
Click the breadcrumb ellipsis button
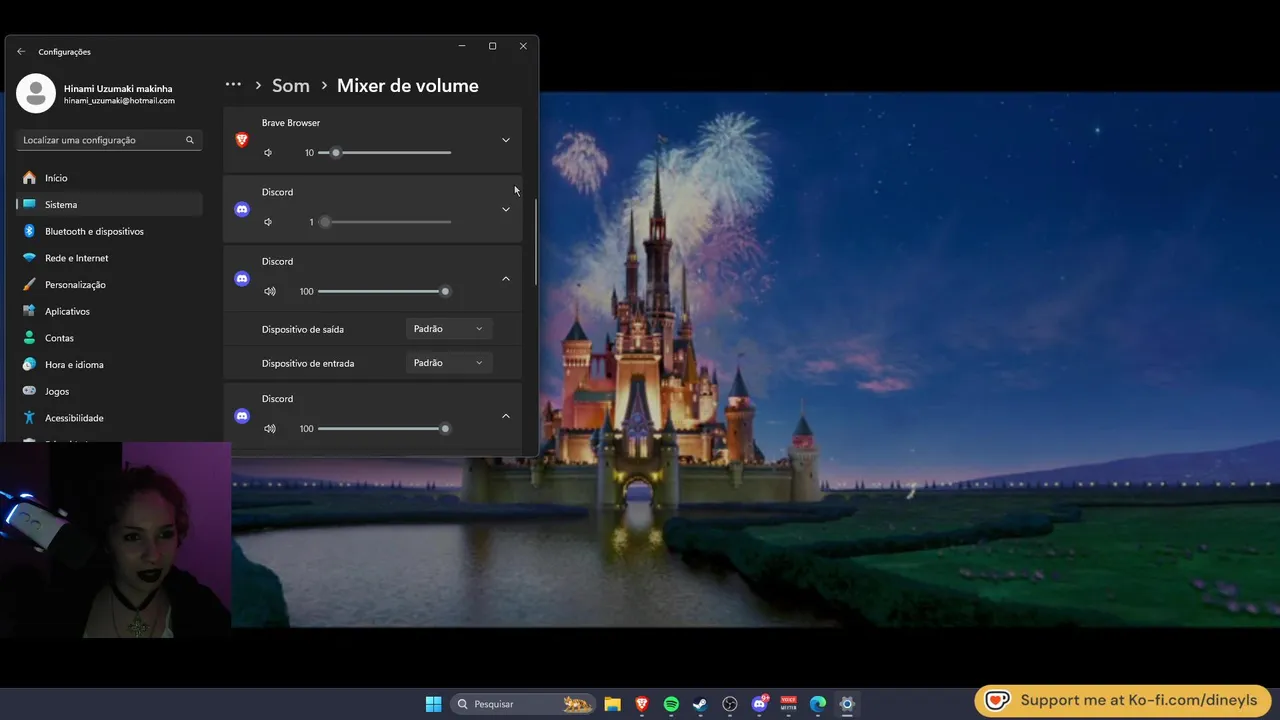tap(233, 85)
